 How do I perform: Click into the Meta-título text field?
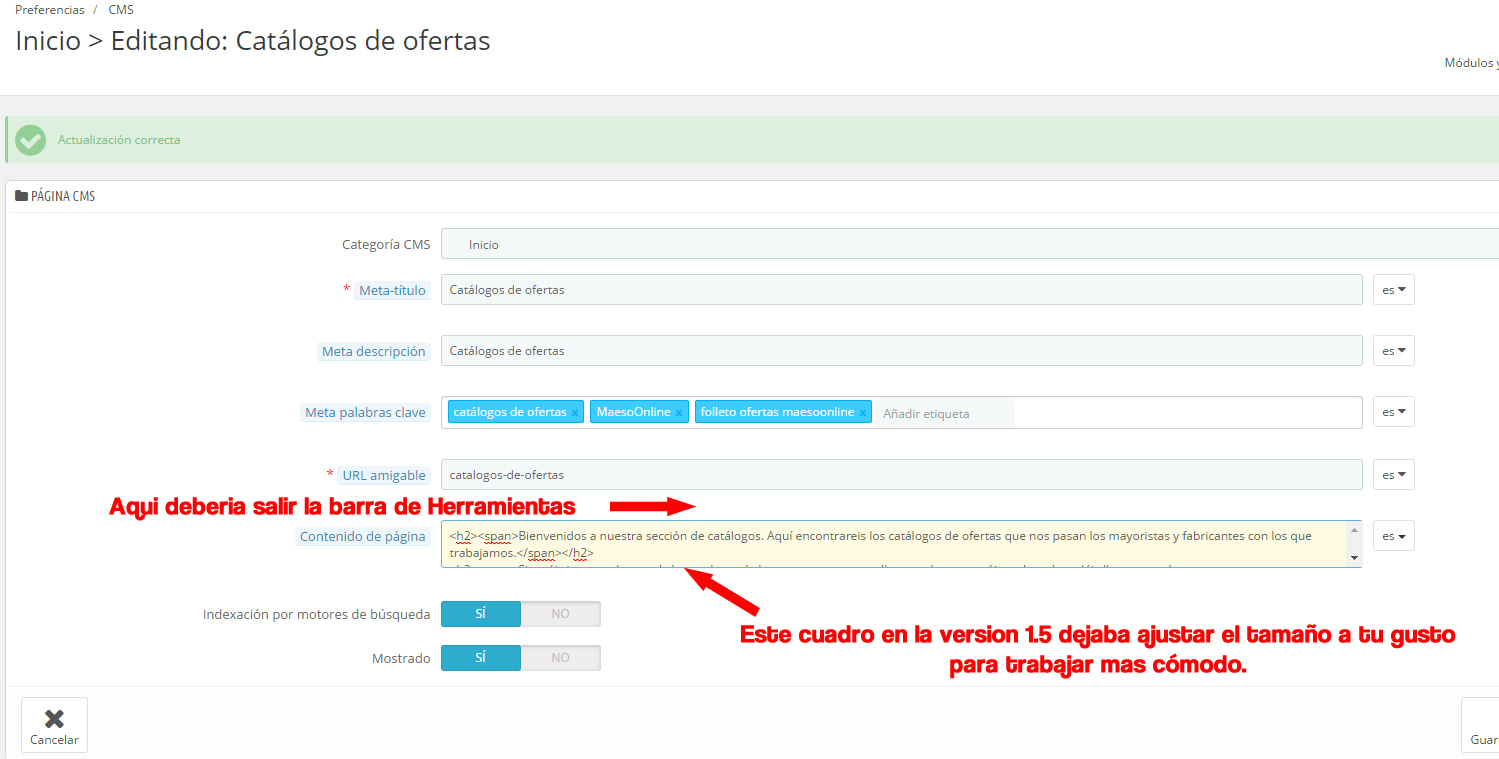point(901,290)
